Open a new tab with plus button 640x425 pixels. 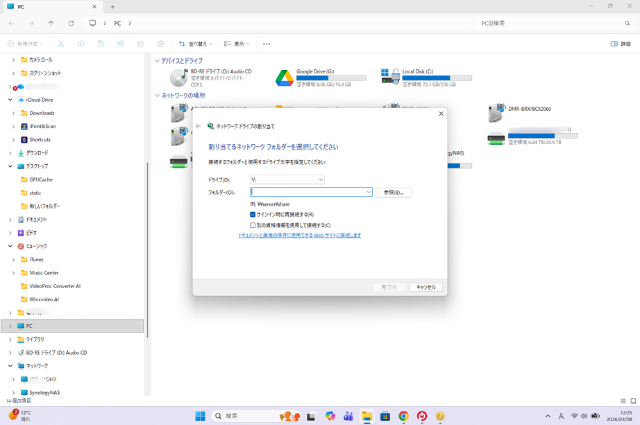click(112, 7)
